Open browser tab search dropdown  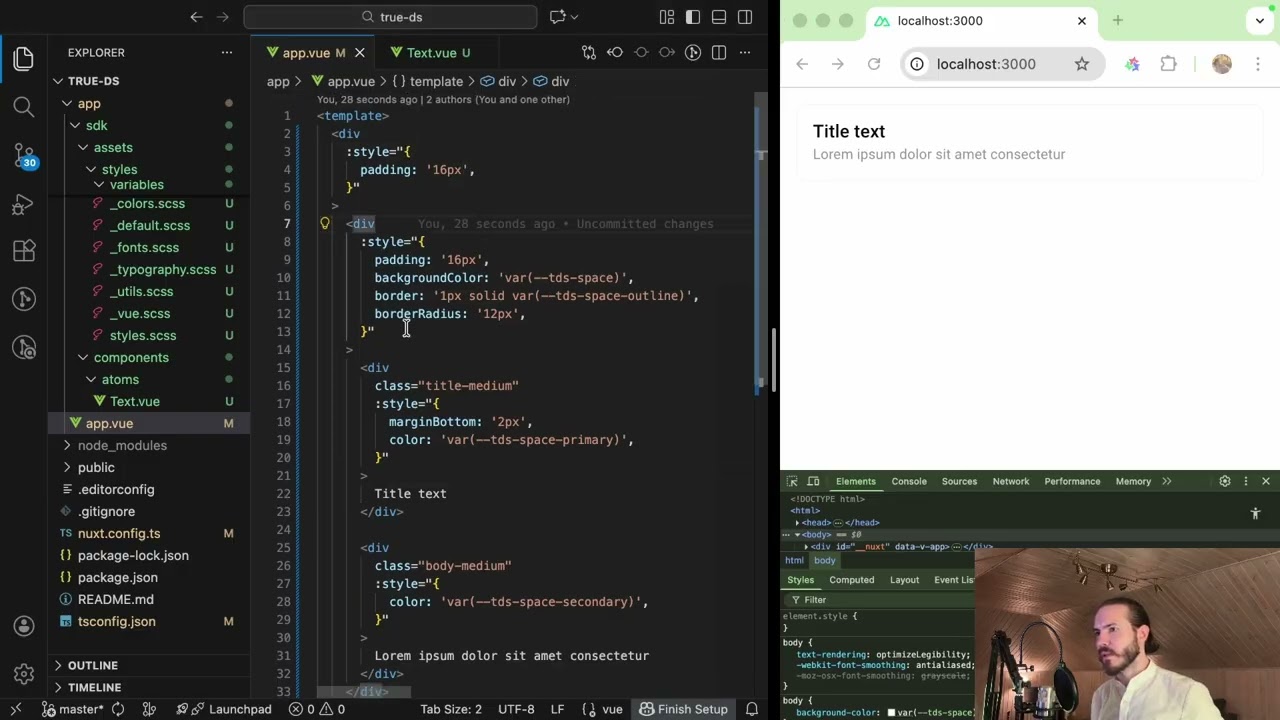(1260, 20)
